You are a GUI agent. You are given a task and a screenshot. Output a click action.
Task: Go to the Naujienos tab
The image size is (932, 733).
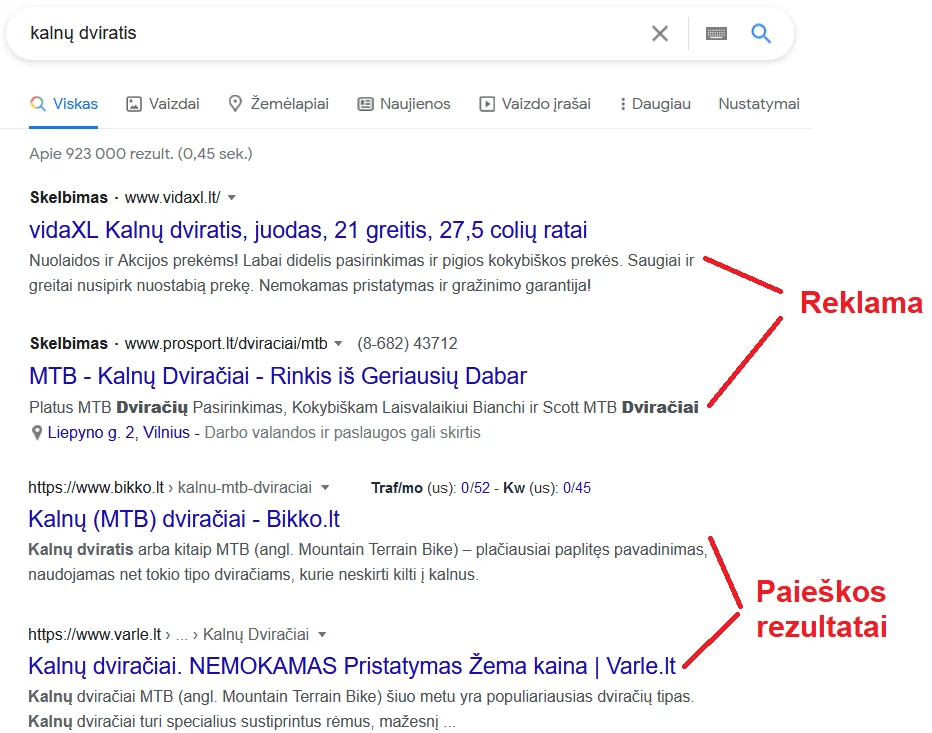pyautogui.click(x=404, y=104)
